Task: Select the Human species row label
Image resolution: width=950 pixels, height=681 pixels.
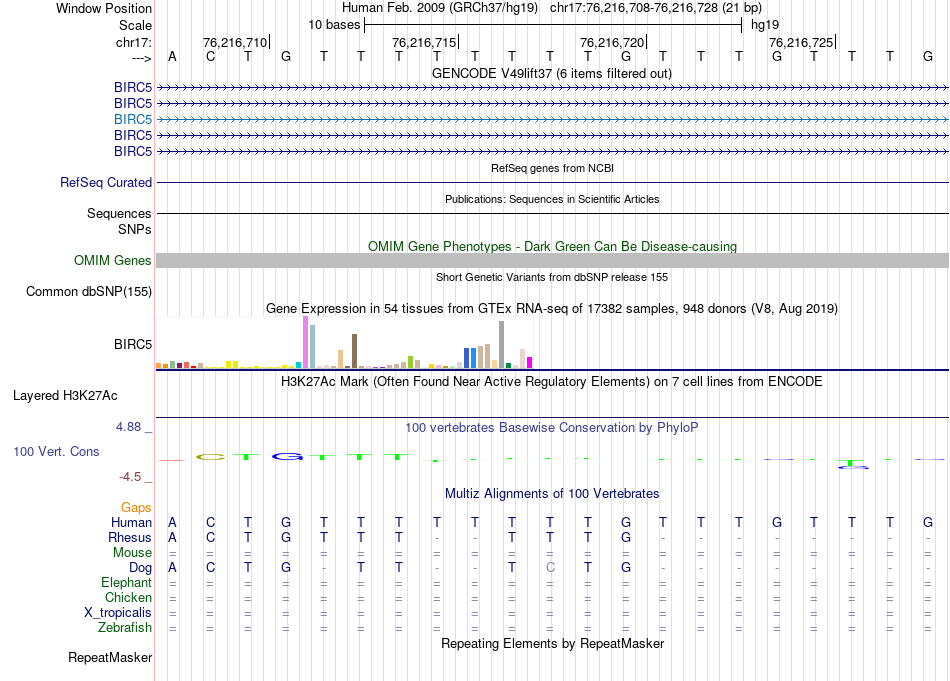Action: (131, 522)
